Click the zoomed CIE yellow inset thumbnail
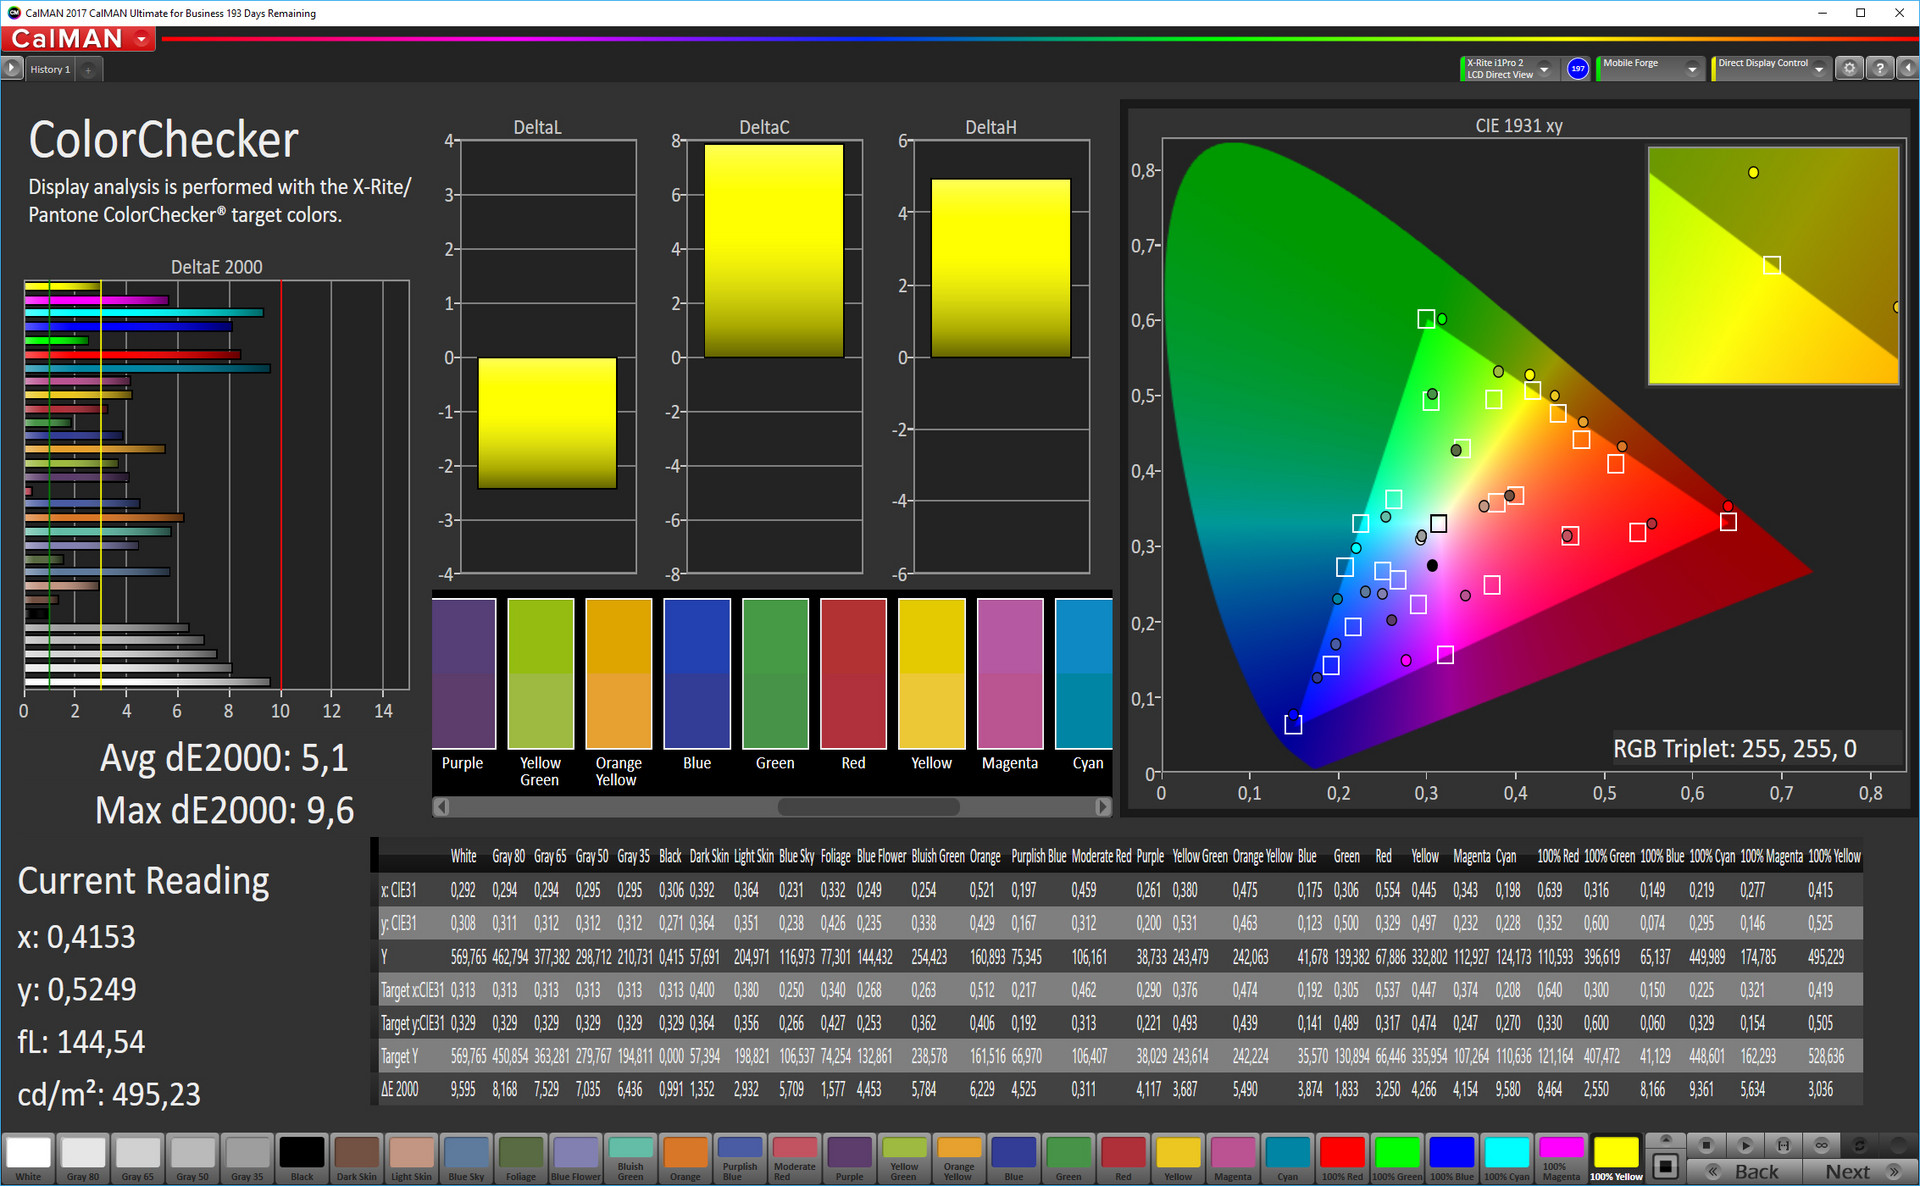 pyautogui.click(x=1773, y=265)
